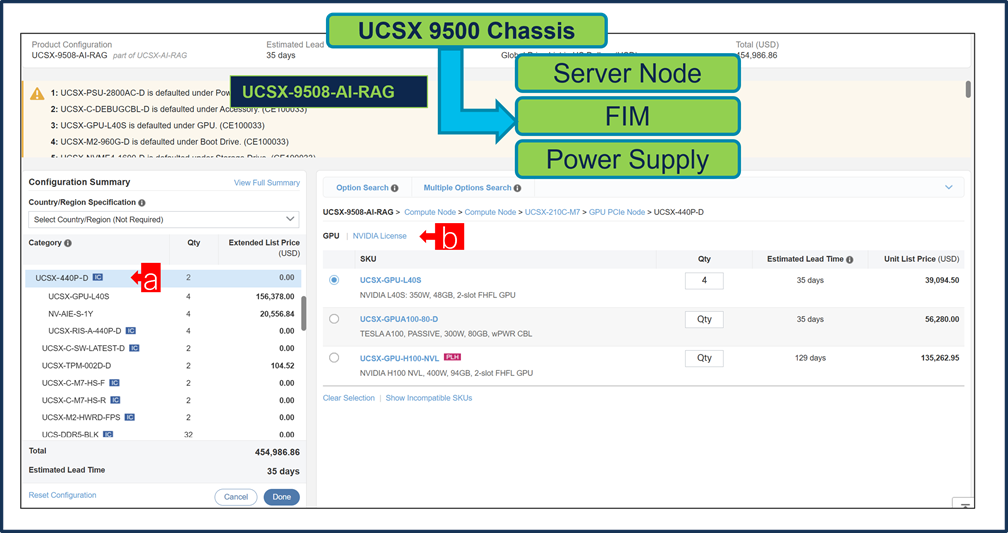
Task: Expand the options search panel chevron
Action: click(949, 188)
